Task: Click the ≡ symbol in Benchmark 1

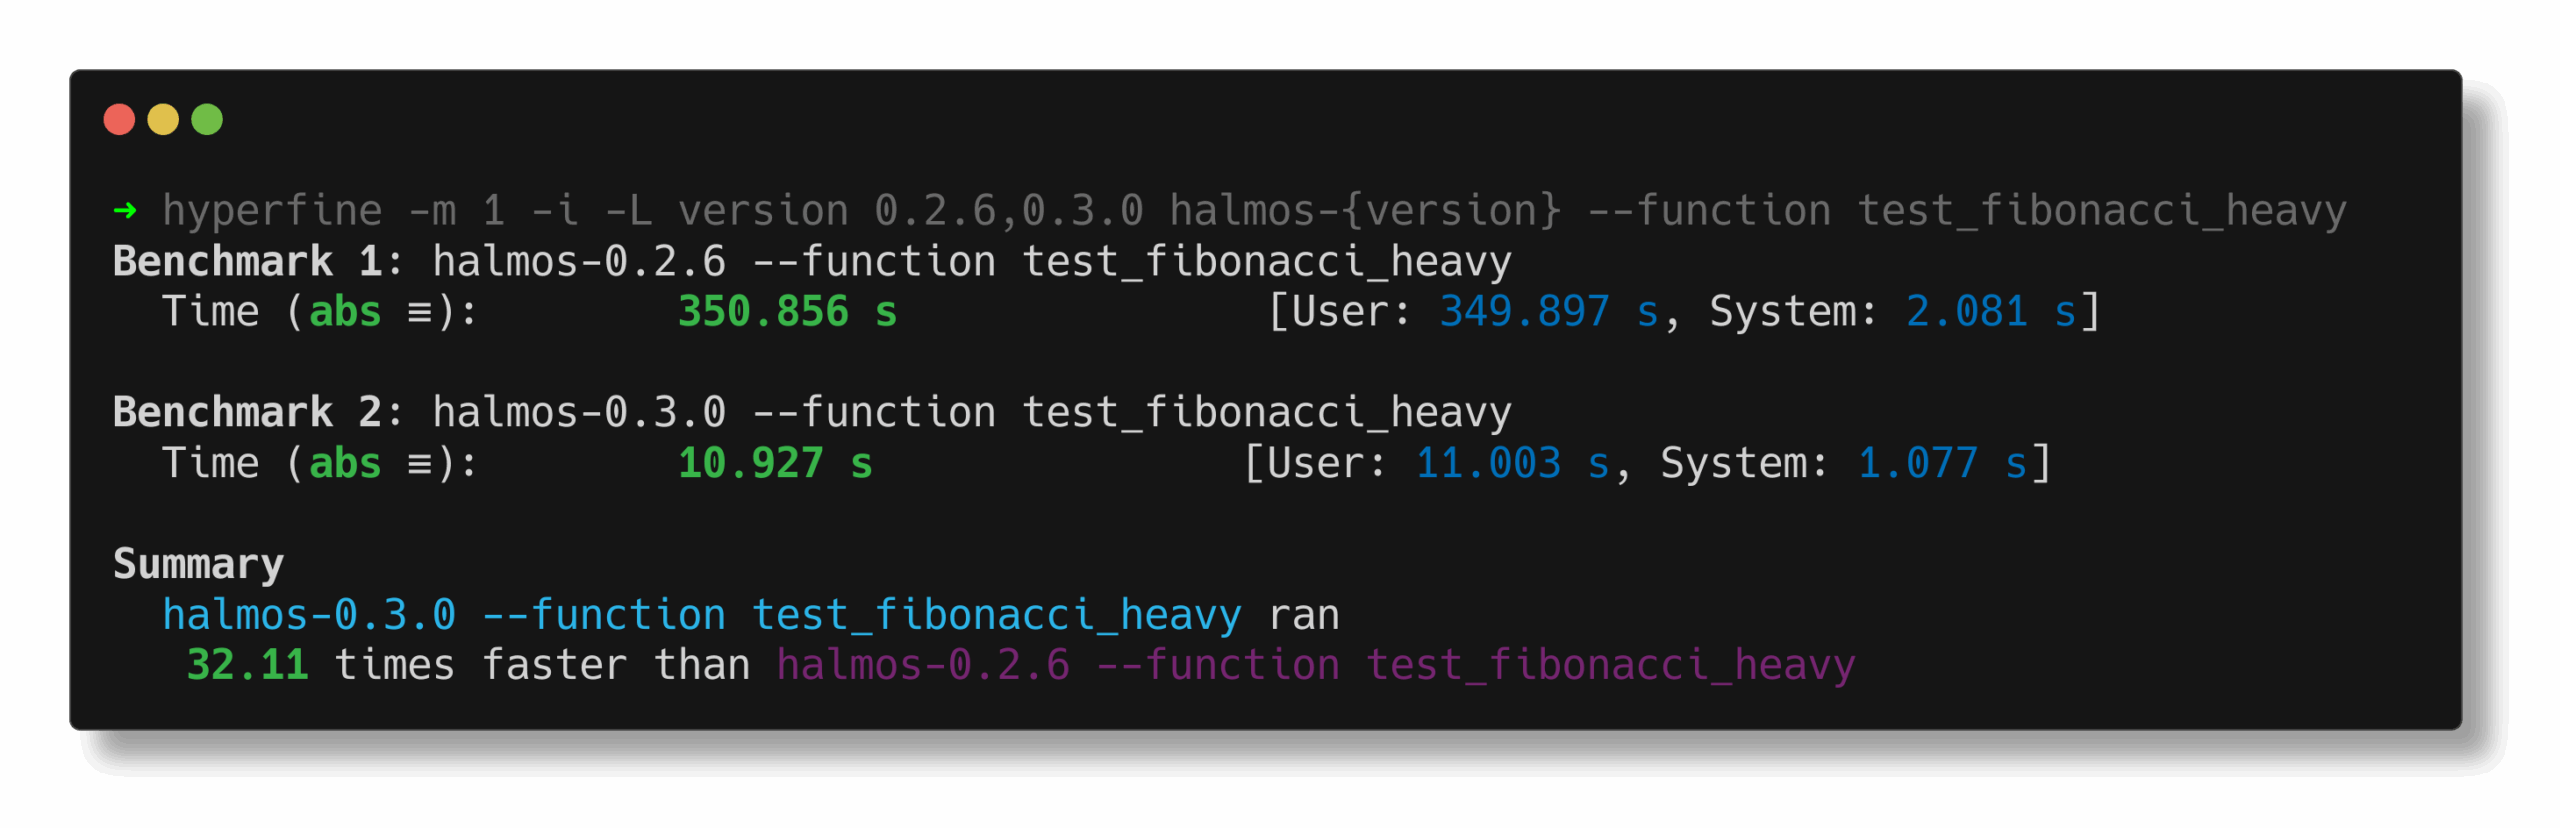Action: (420, 312)
